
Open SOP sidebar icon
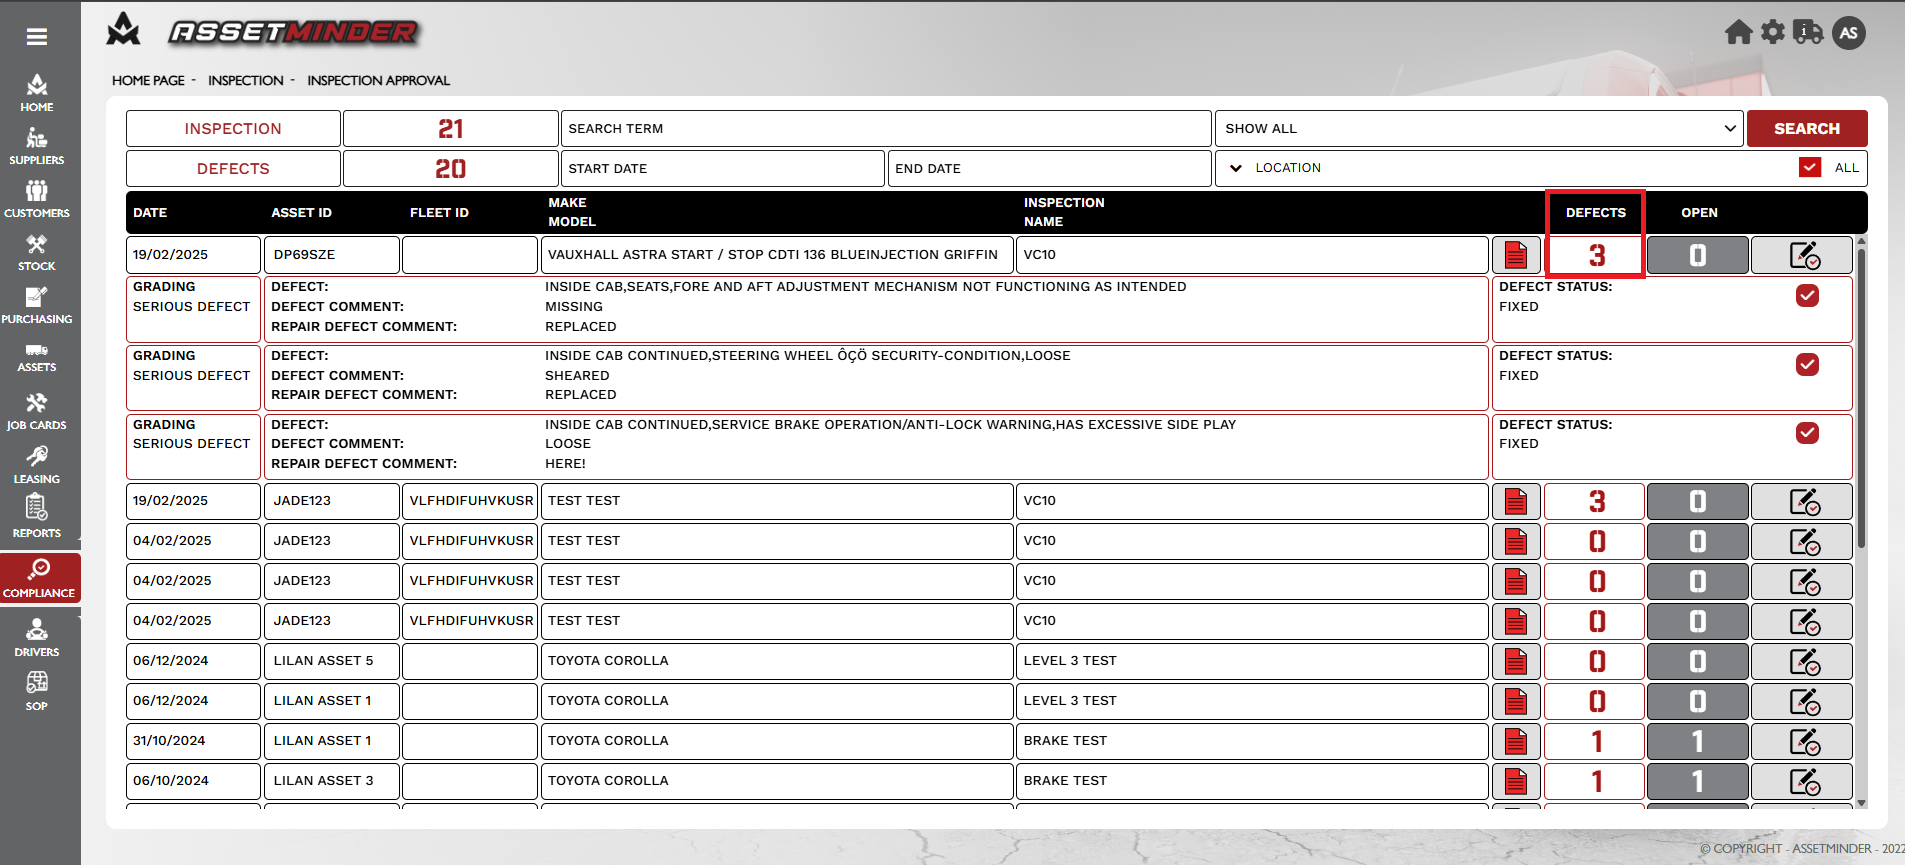click(37, 691)
